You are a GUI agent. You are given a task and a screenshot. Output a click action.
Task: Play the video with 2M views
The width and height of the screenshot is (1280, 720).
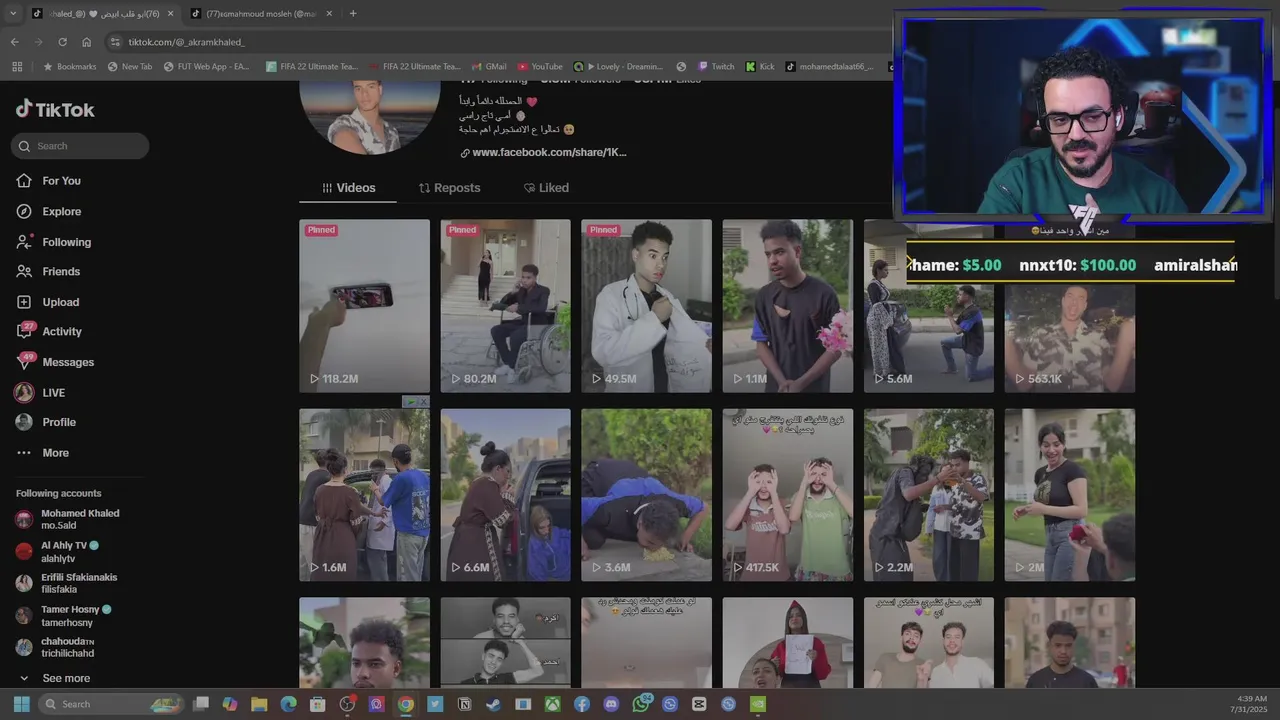1070,495
